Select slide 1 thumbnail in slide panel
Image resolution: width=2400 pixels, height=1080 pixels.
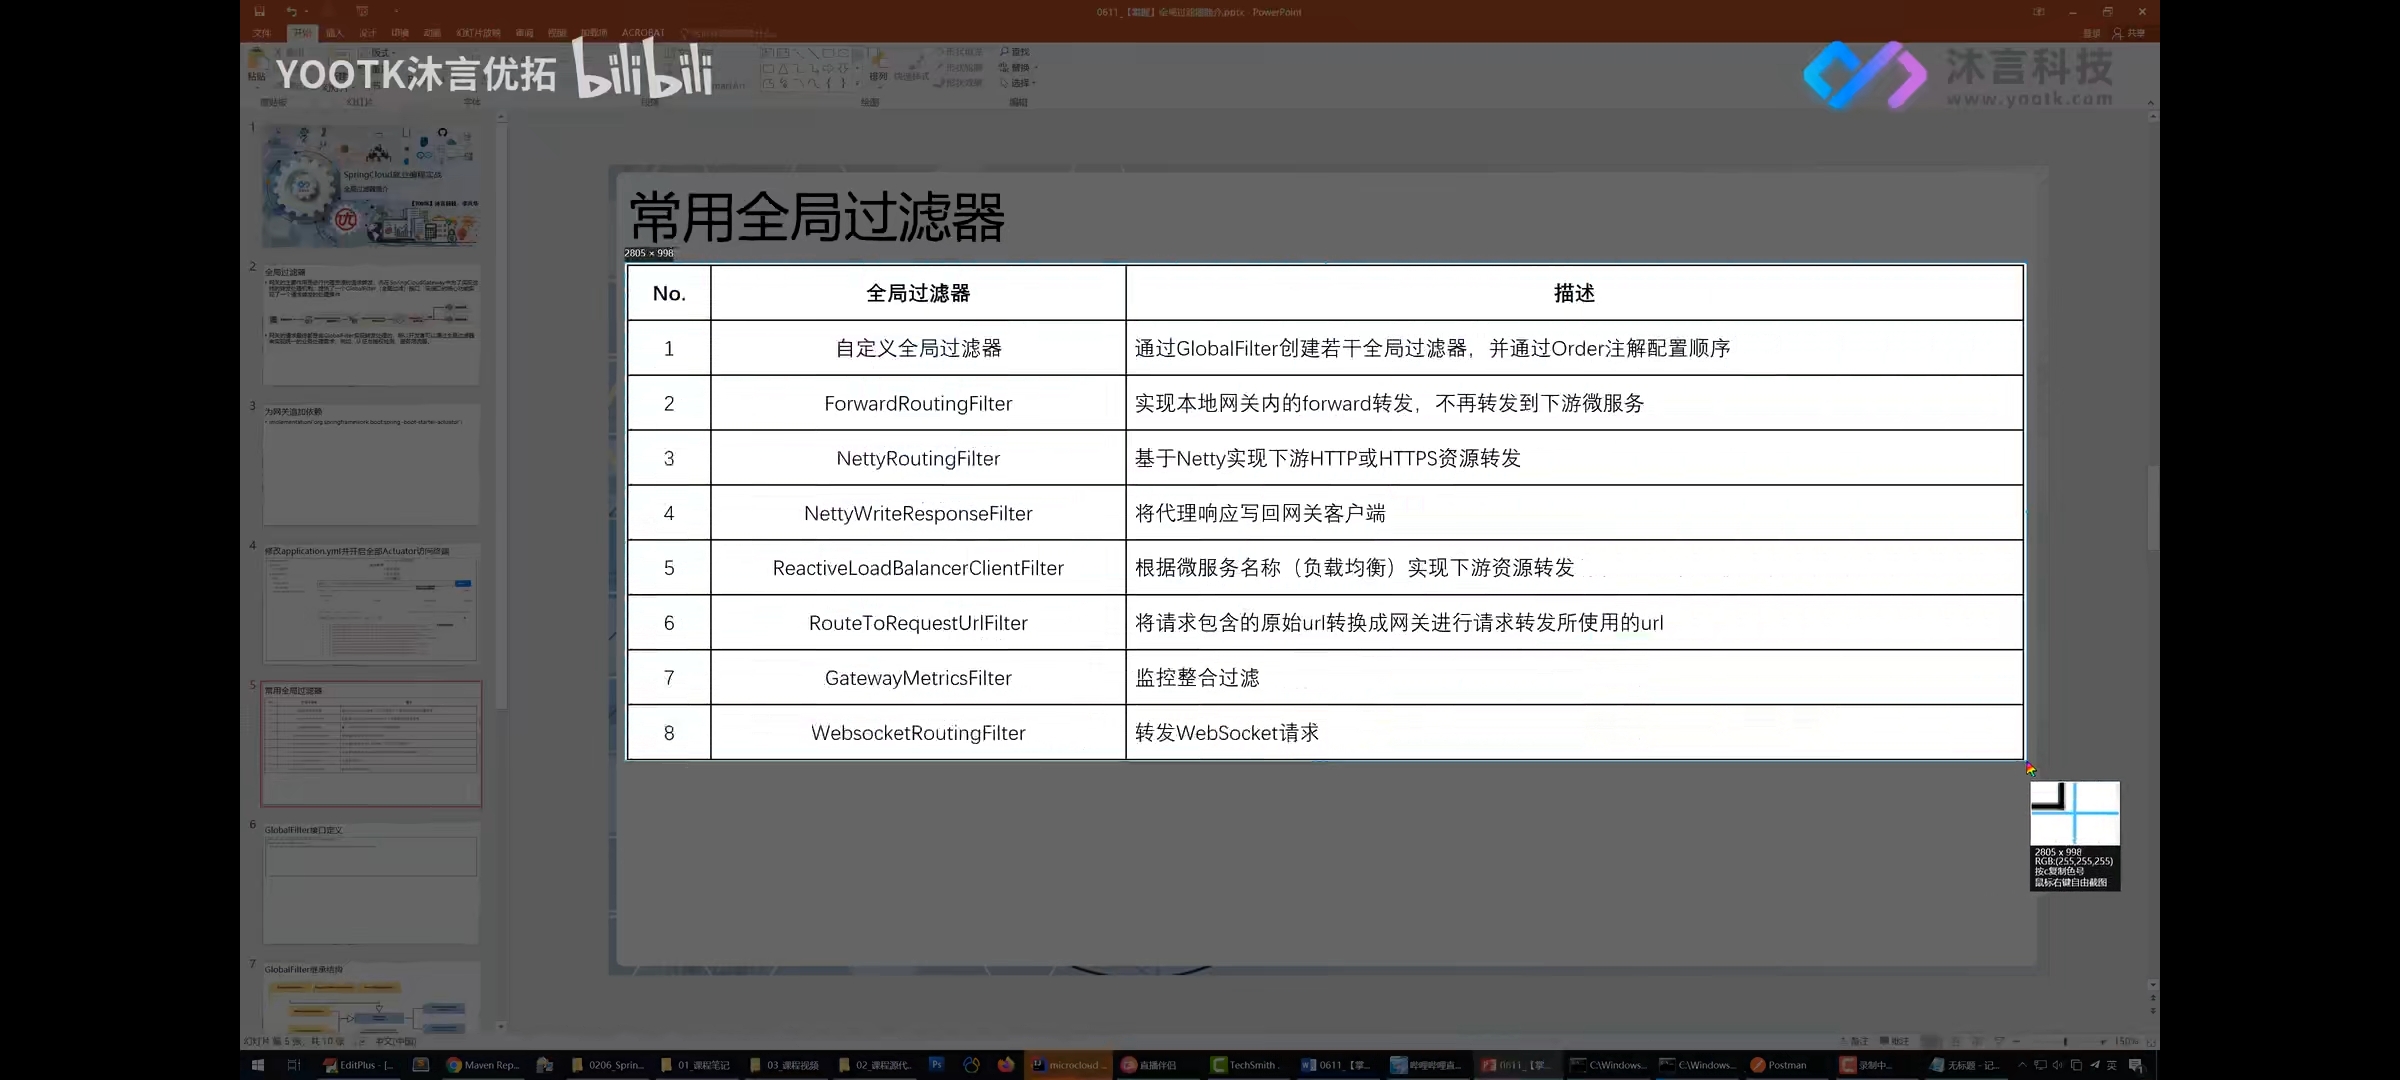pyautogui.click(x=371, y=186)
